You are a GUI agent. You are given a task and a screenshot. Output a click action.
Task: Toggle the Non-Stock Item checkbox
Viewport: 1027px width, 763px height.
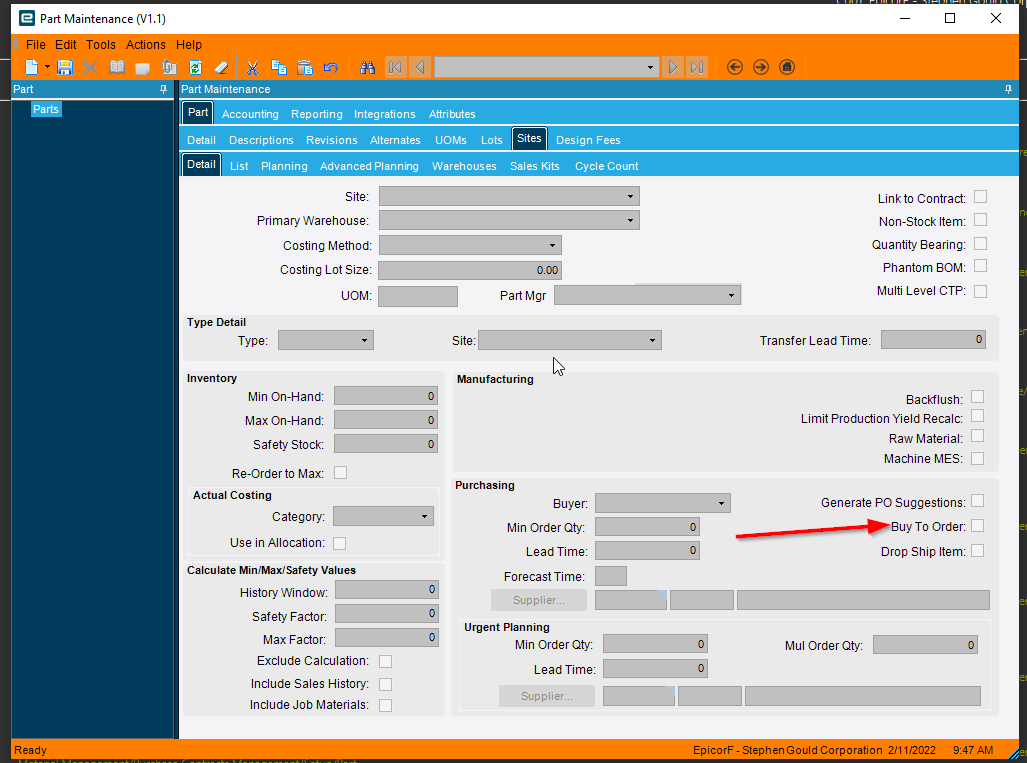980,220
